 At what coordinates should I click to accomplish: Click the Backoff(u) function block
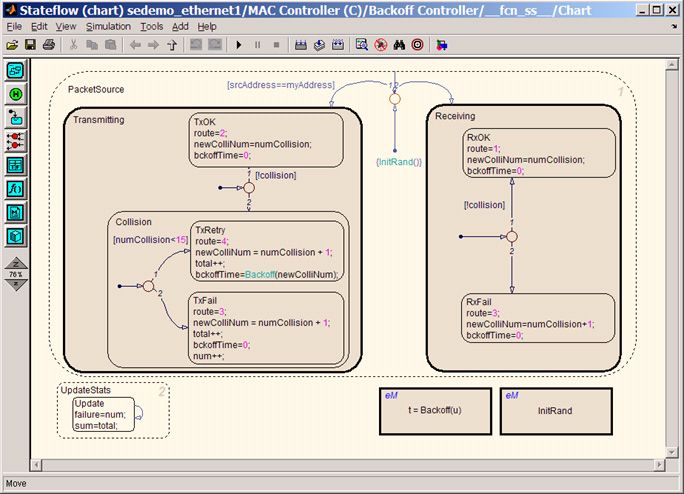435,410
